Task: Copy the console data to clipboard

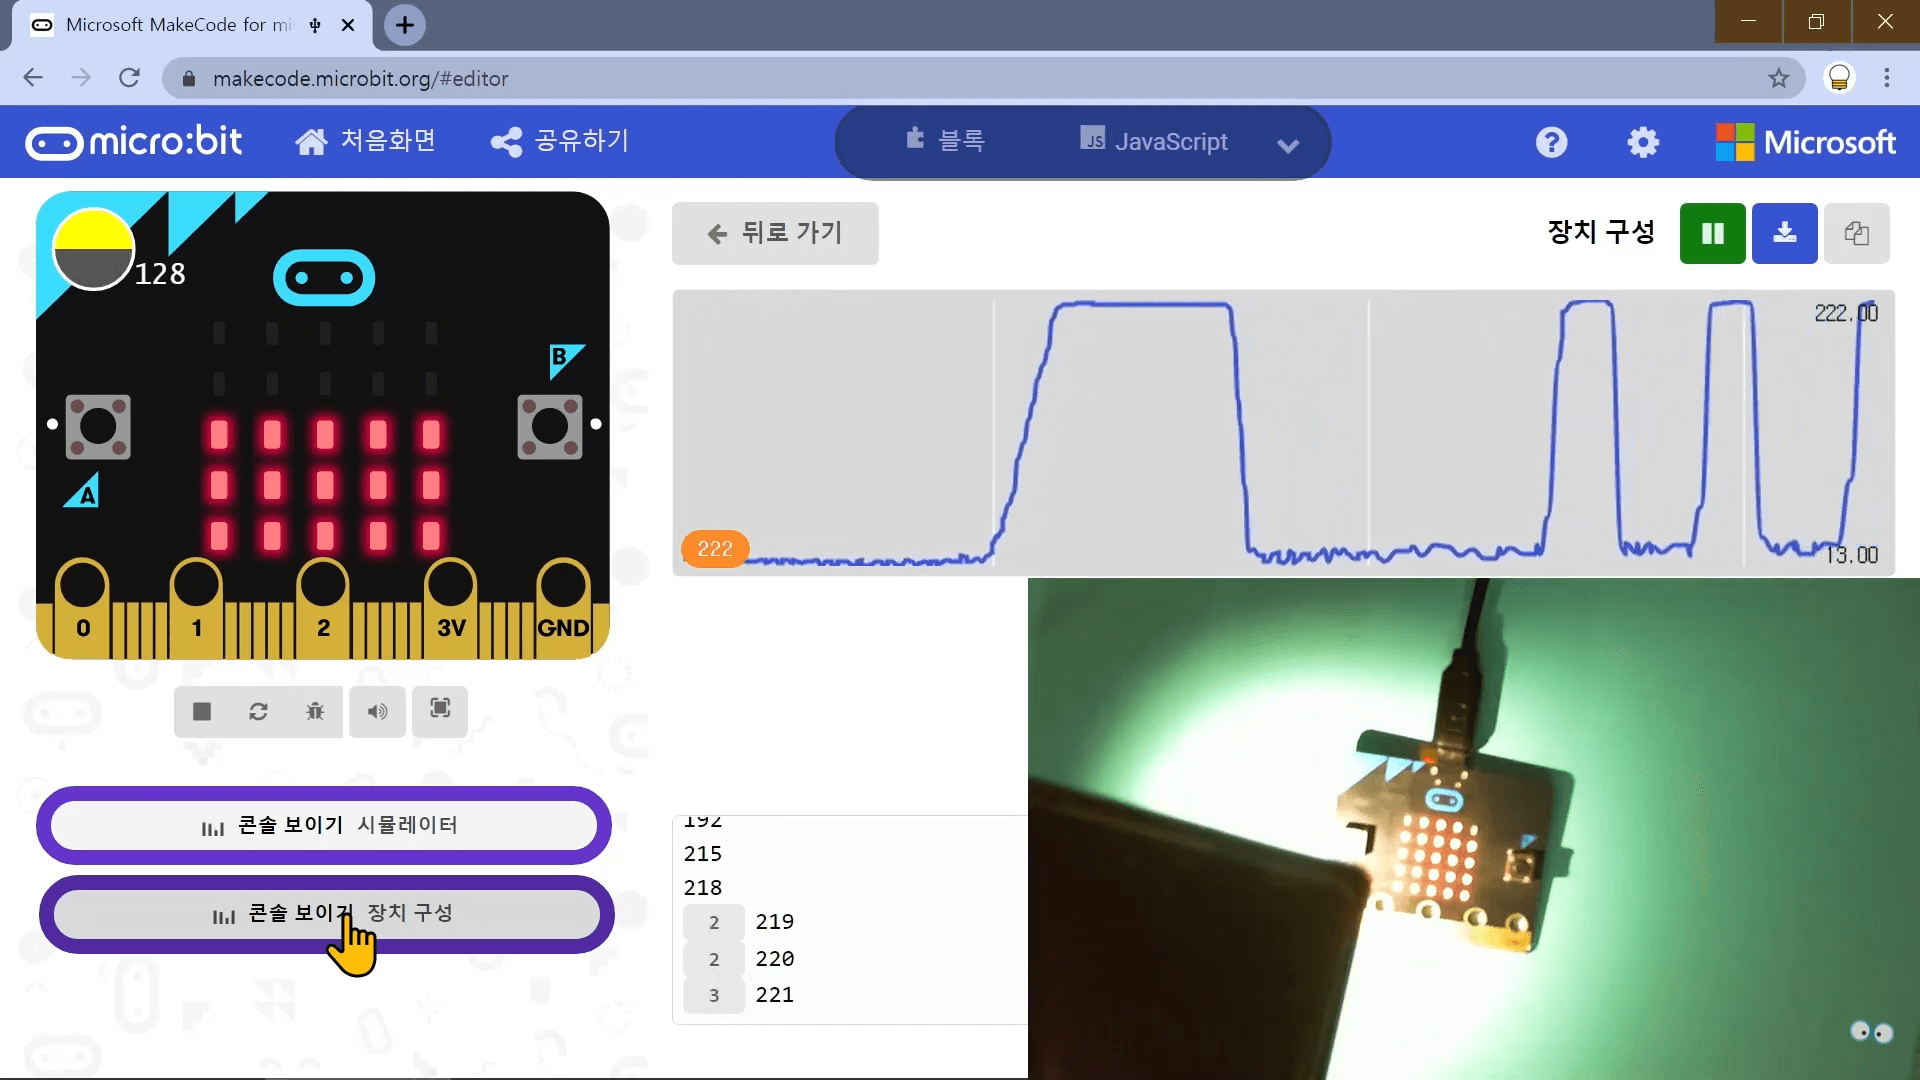Action: point(1856,233)
